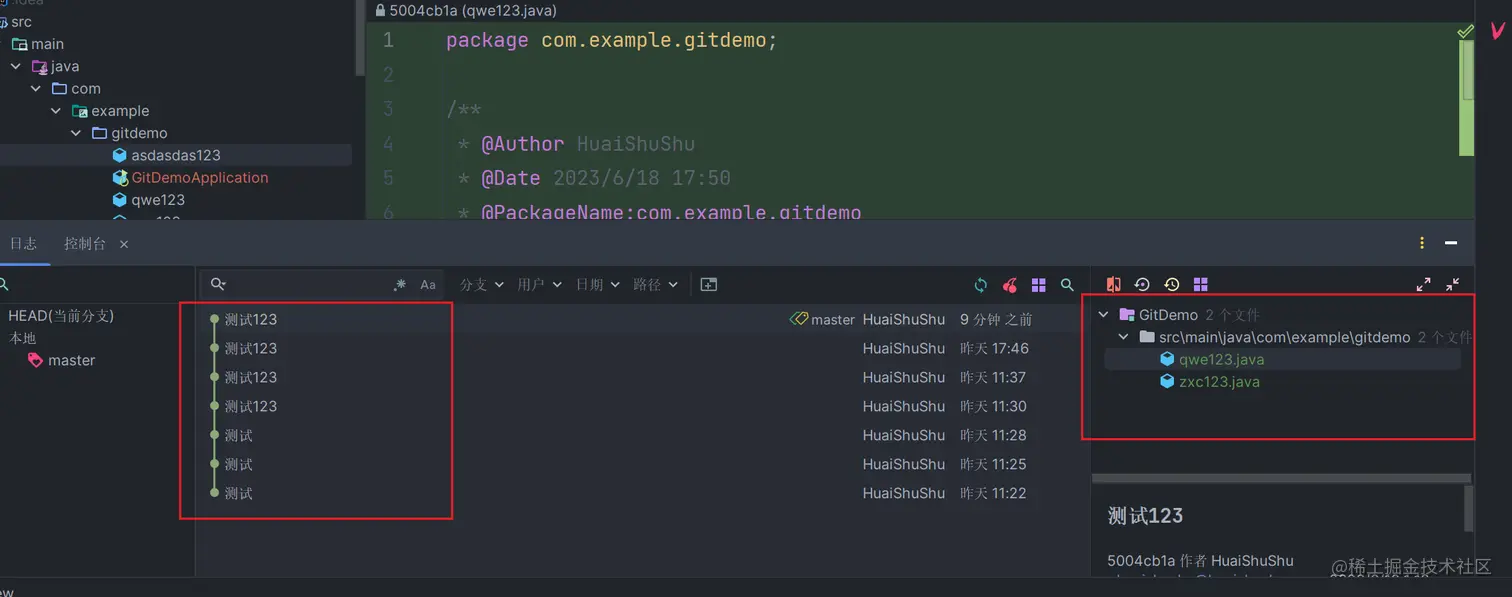Select the master branch in branch tree
Viewport: 1512px width, 597px height.
(71, 360)
